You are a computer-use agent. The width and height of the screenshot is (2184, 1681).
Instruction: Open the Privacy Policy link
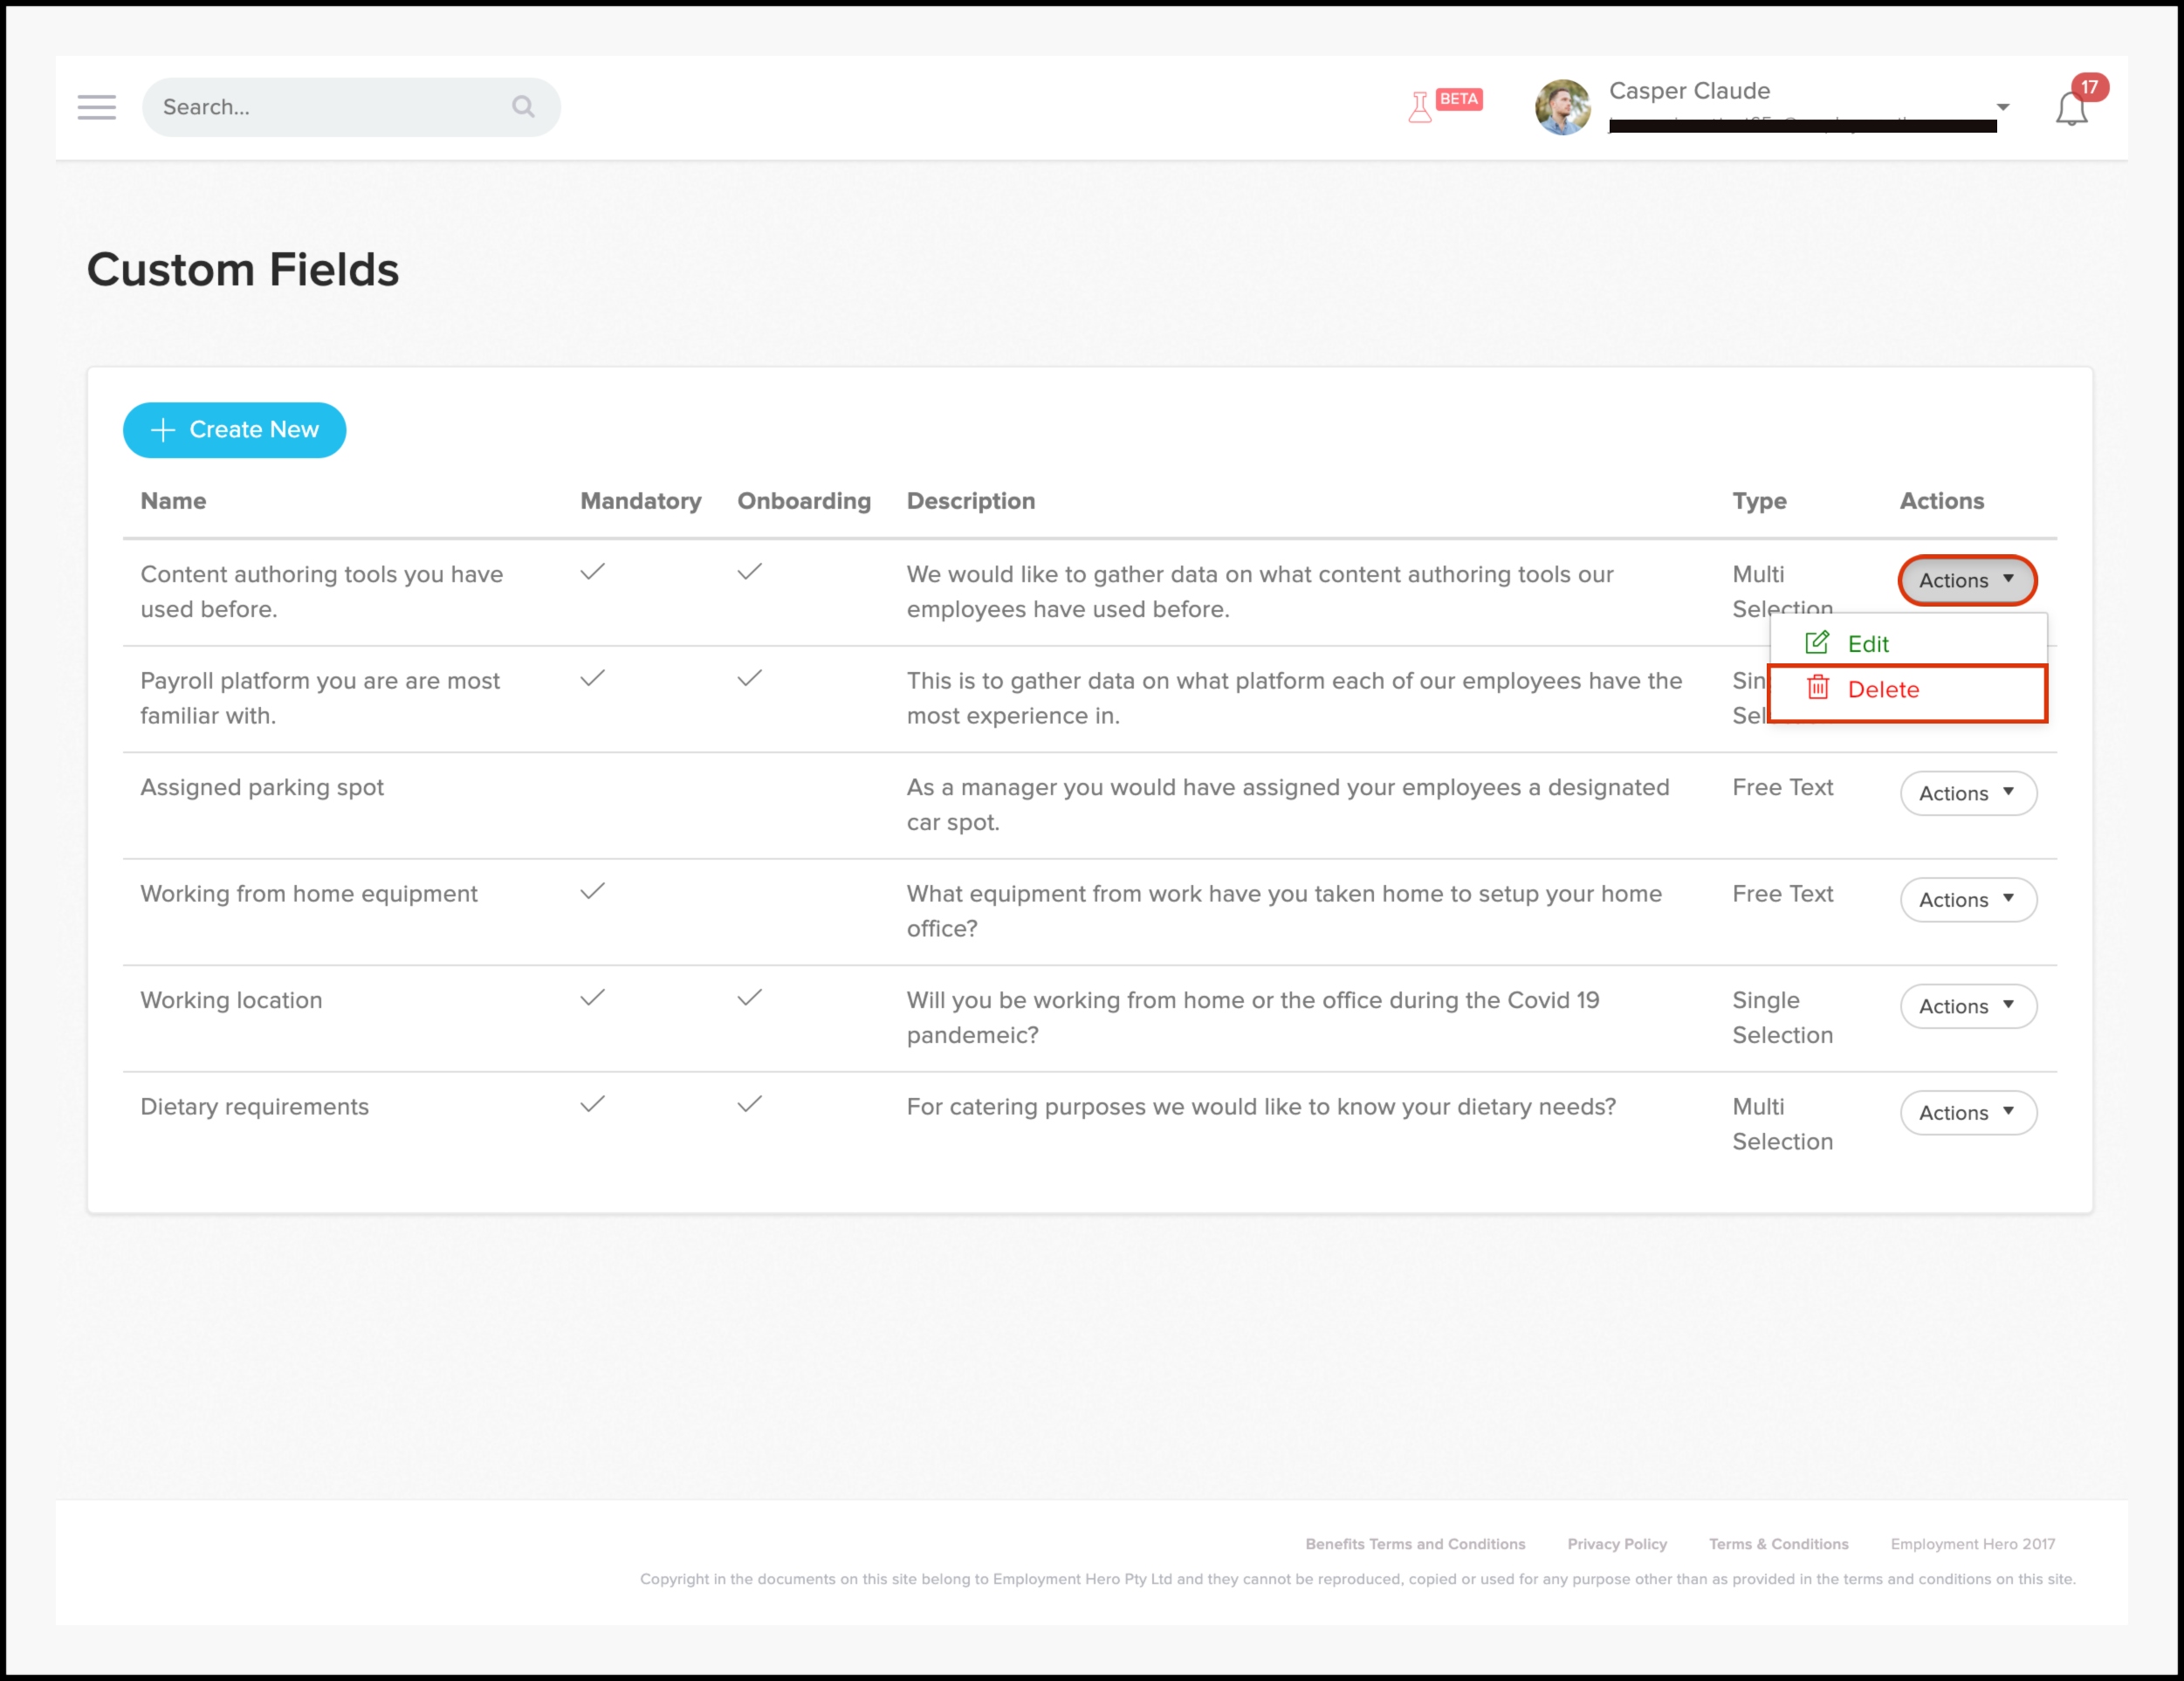click(1617, 1544)
